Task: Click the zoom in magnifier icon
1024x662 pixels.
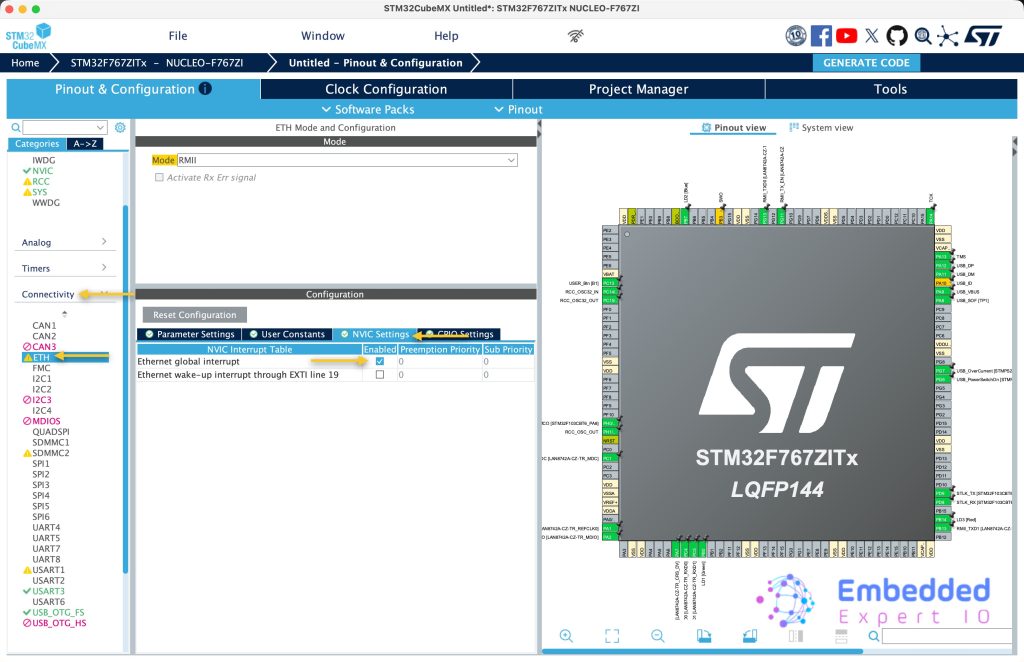Action: [566, 636]
